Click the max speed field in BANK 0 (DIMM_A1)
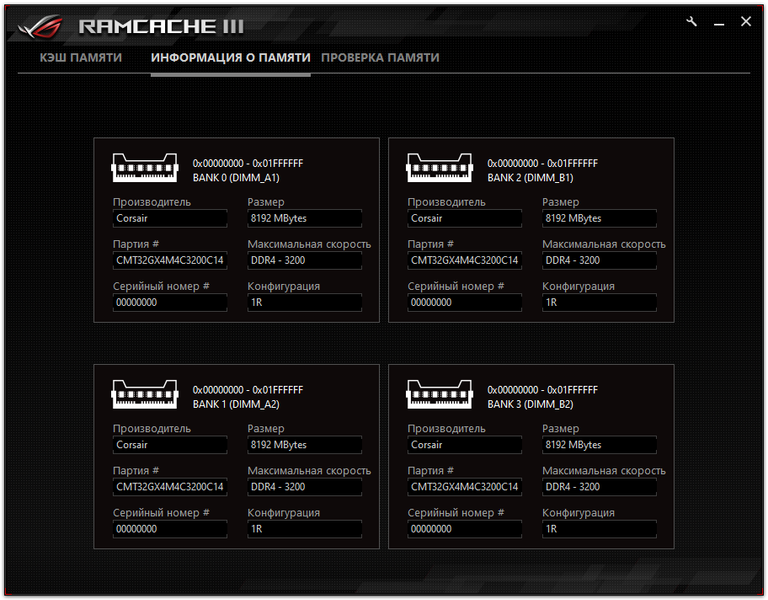This screenshot has width=768, height=600. coord(305,261)
